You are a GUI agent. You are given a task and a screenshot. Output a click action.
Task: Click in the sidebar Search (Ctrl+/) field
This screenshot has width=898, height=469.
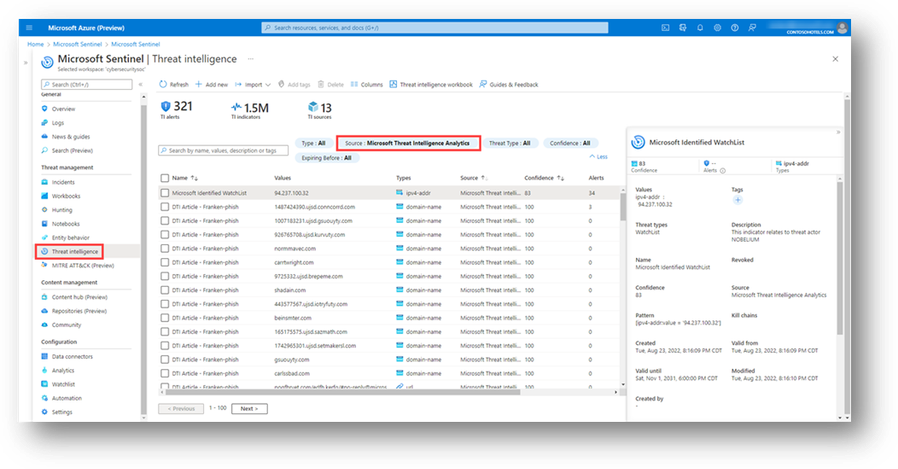[86, 84]
